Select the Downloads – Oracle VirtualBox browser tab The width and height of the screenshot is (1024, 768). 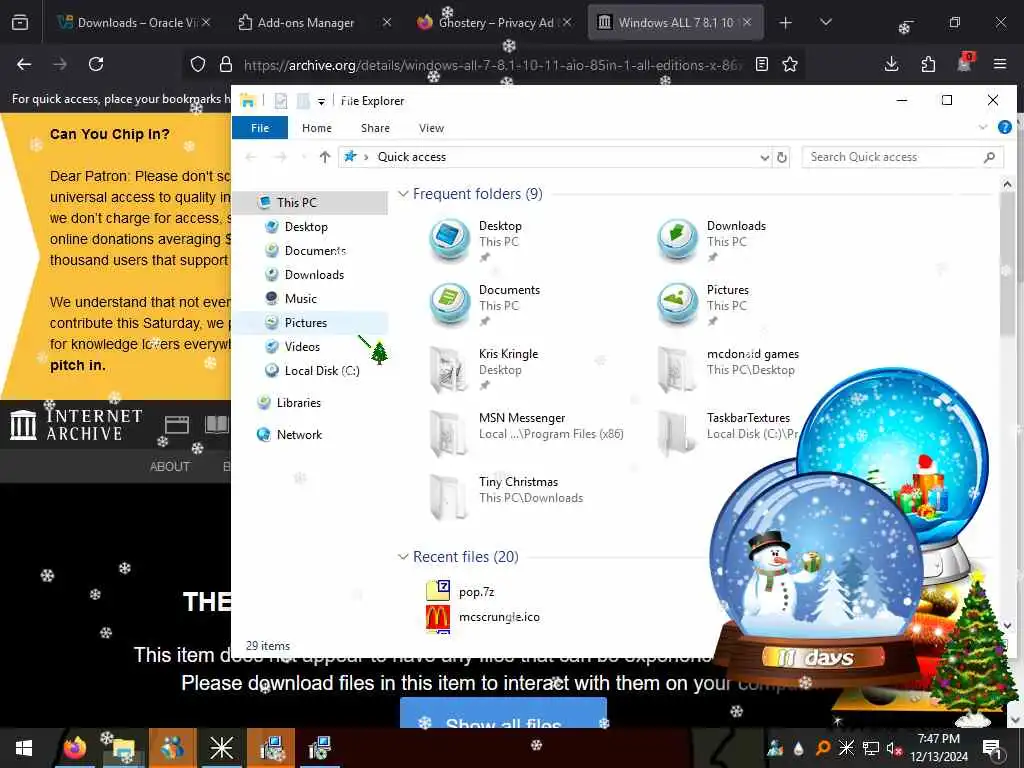click(x=133, y=22)
